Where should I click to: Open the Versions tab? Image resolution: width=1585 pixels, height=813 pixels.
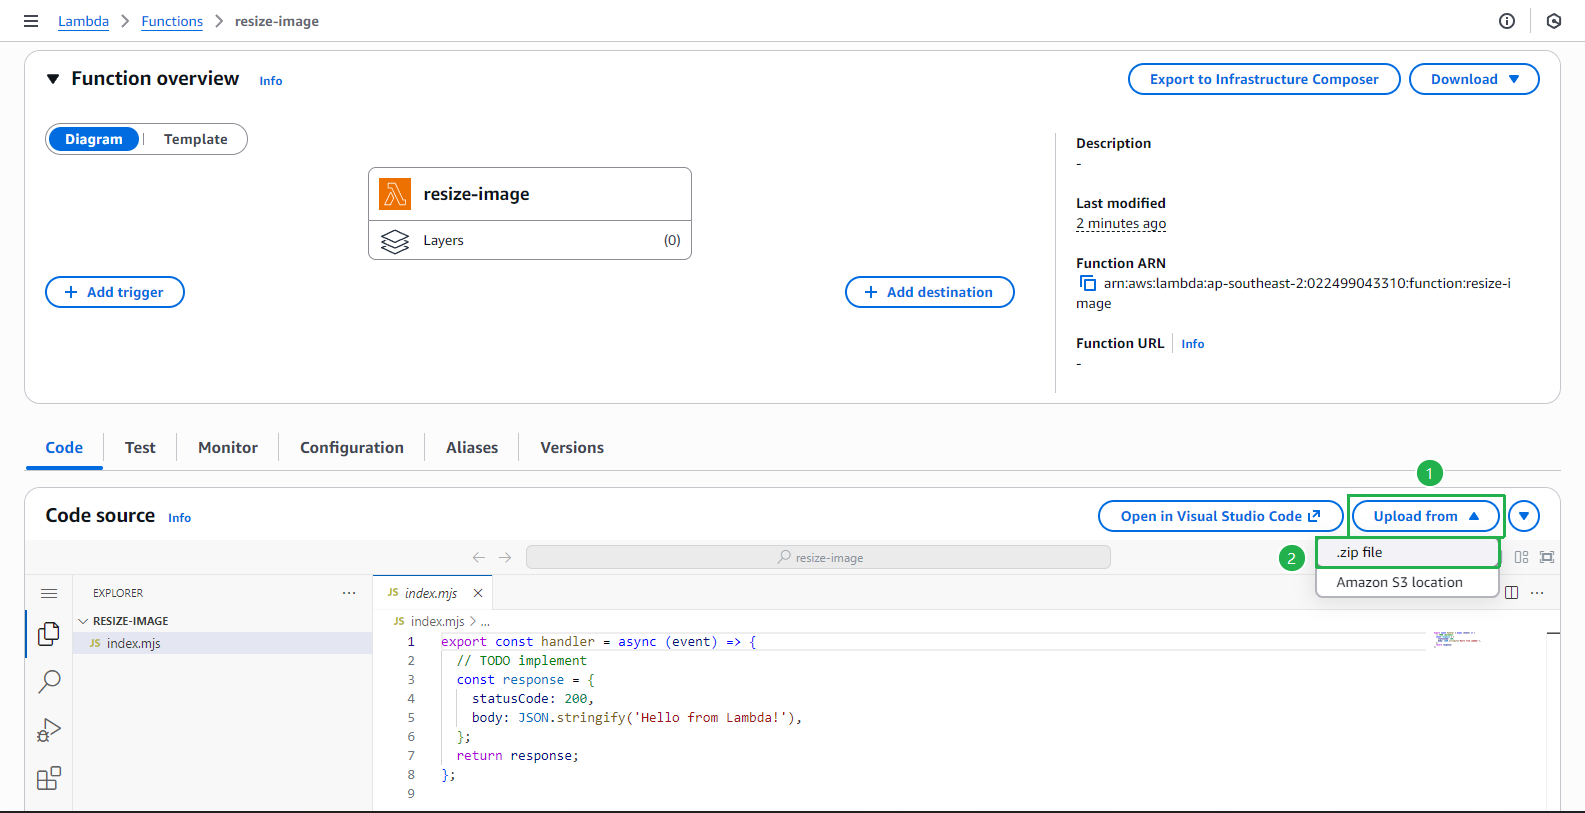click(x=572, y=448)
